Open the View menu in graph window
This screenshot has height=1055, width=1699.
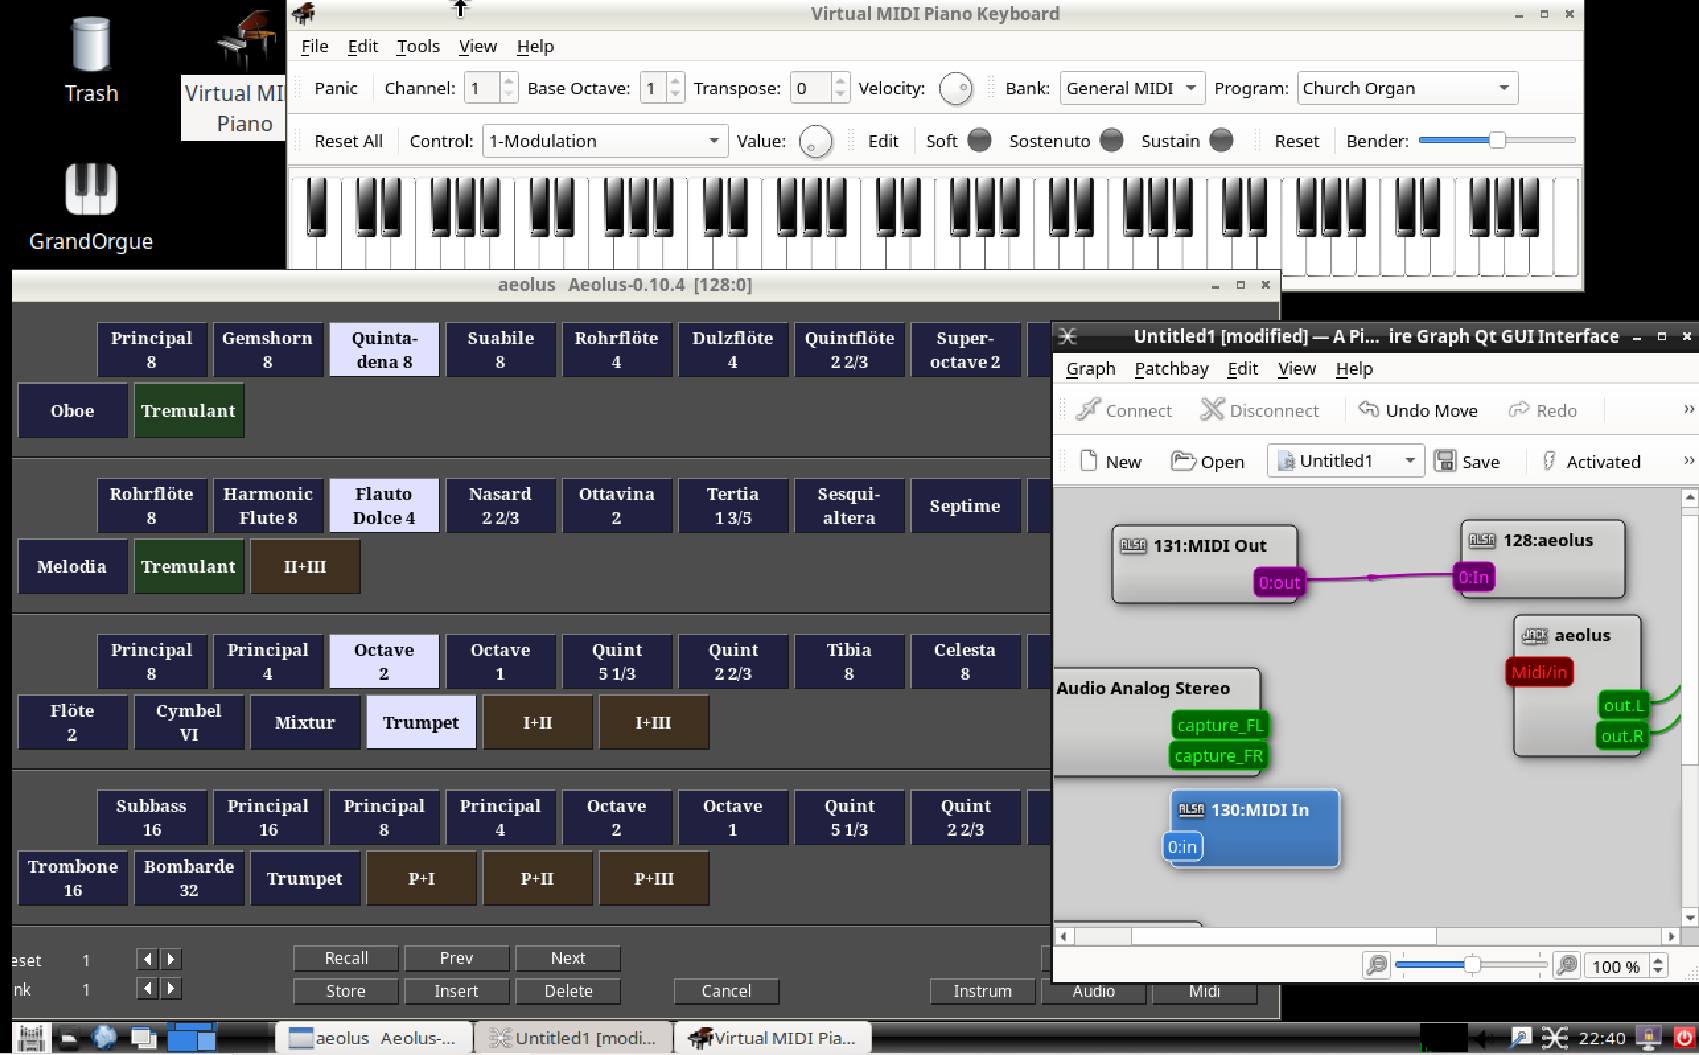click(x=1296, y=369)
